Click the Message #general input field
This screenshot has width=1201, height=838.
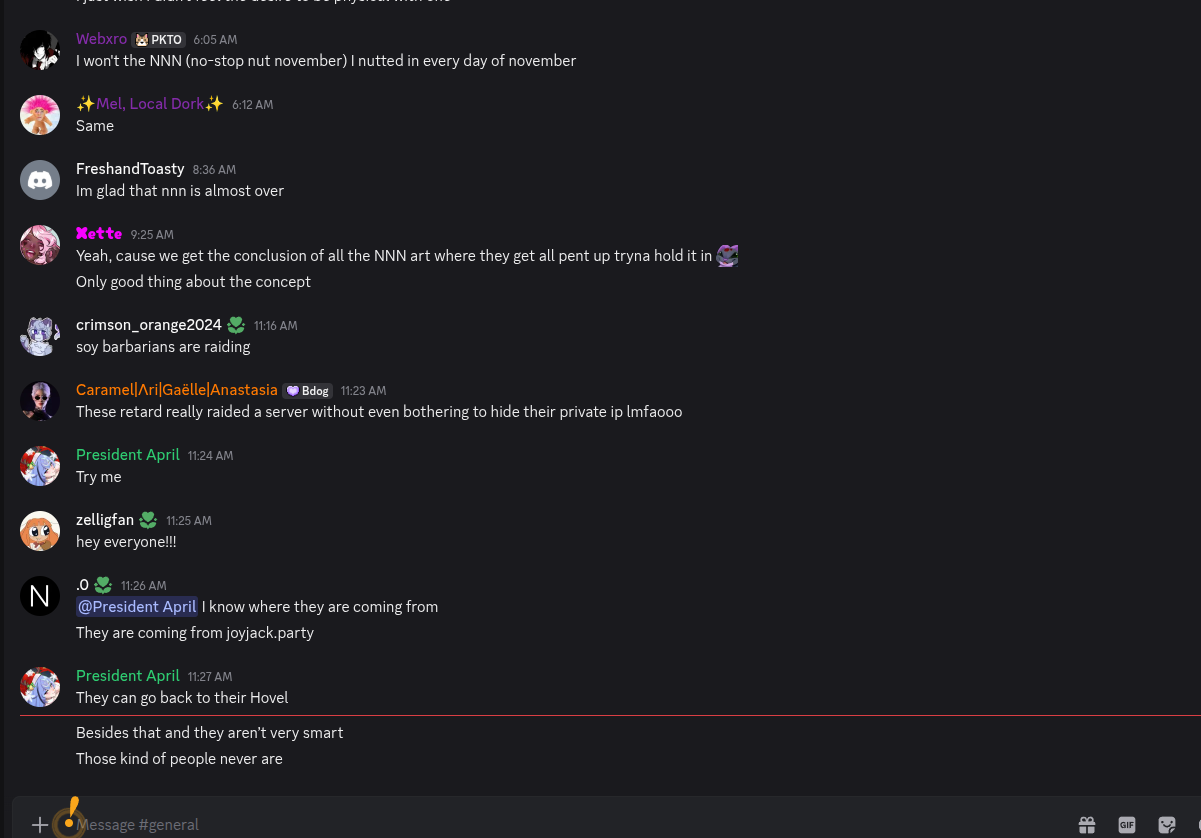[x=500, y=825]
